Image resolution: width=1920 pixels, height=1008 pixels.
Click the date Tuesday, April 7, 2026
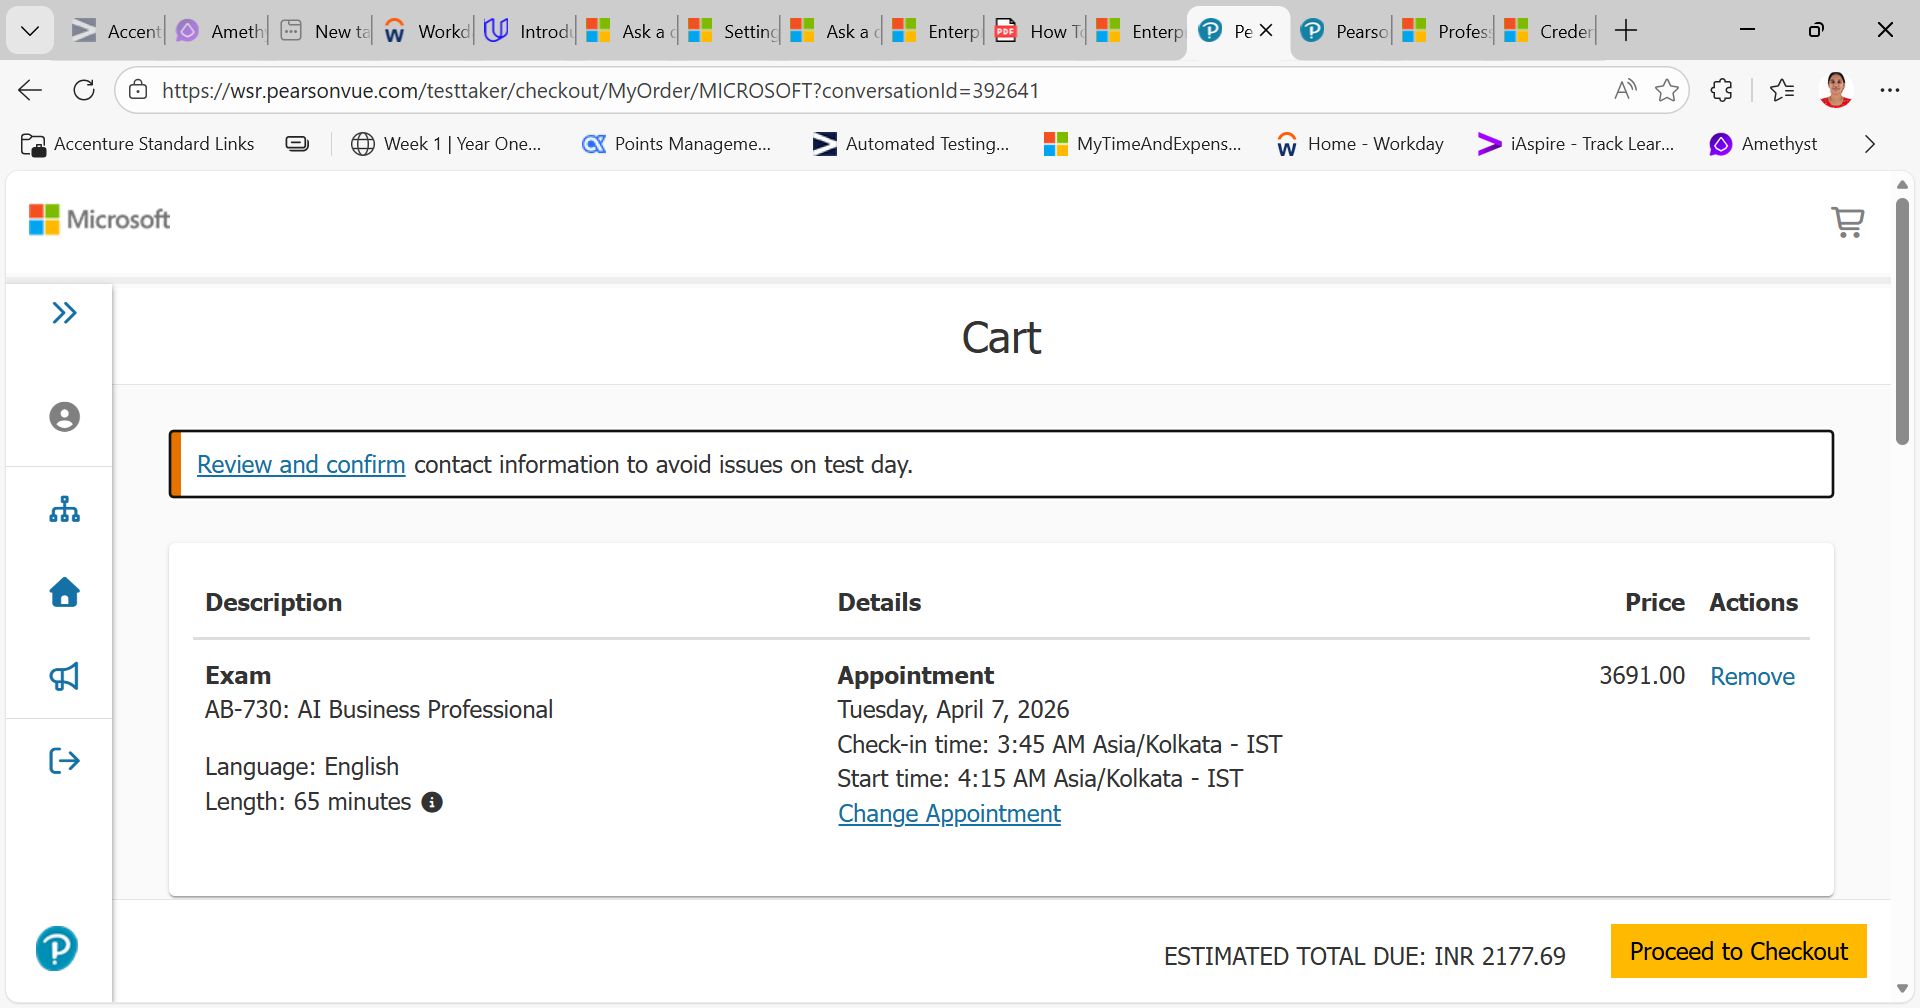pos(953,710)
